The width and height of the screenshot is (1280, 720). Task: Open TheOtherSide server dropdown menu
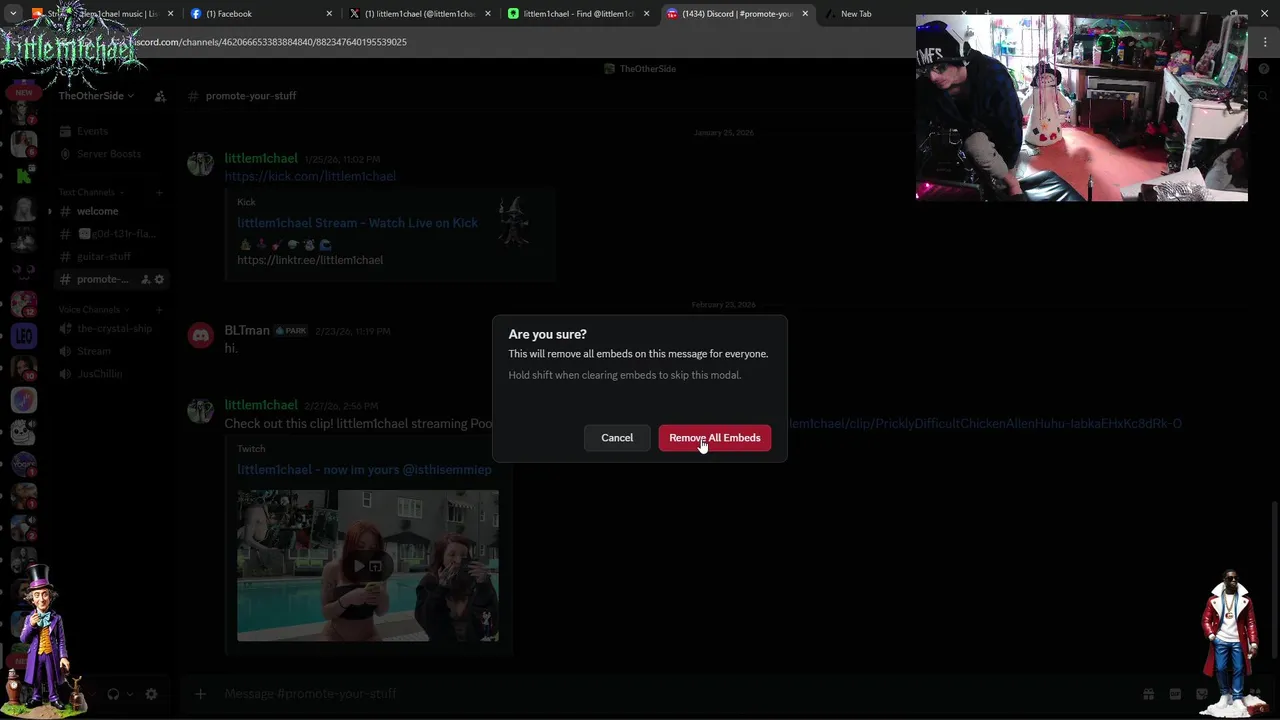point(96,96)
